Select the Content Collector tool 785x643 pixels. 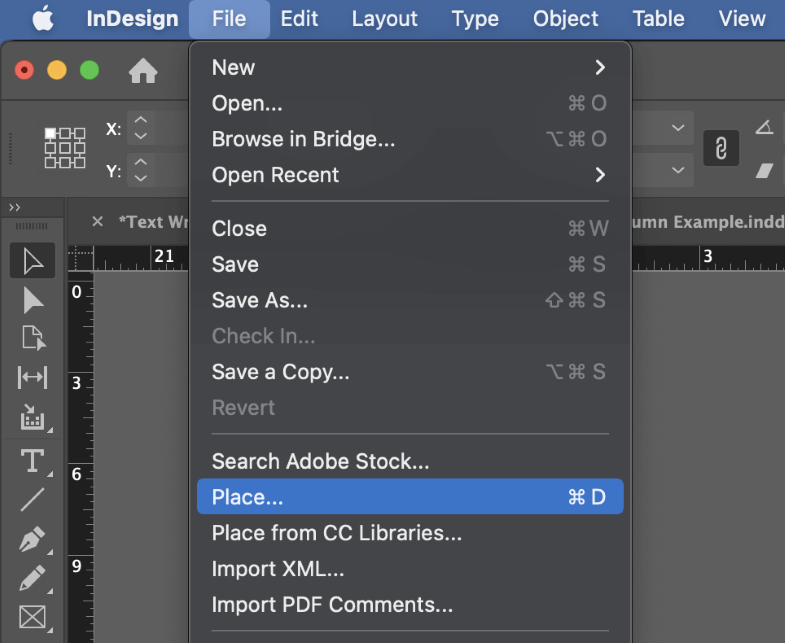tap(34, 417)
